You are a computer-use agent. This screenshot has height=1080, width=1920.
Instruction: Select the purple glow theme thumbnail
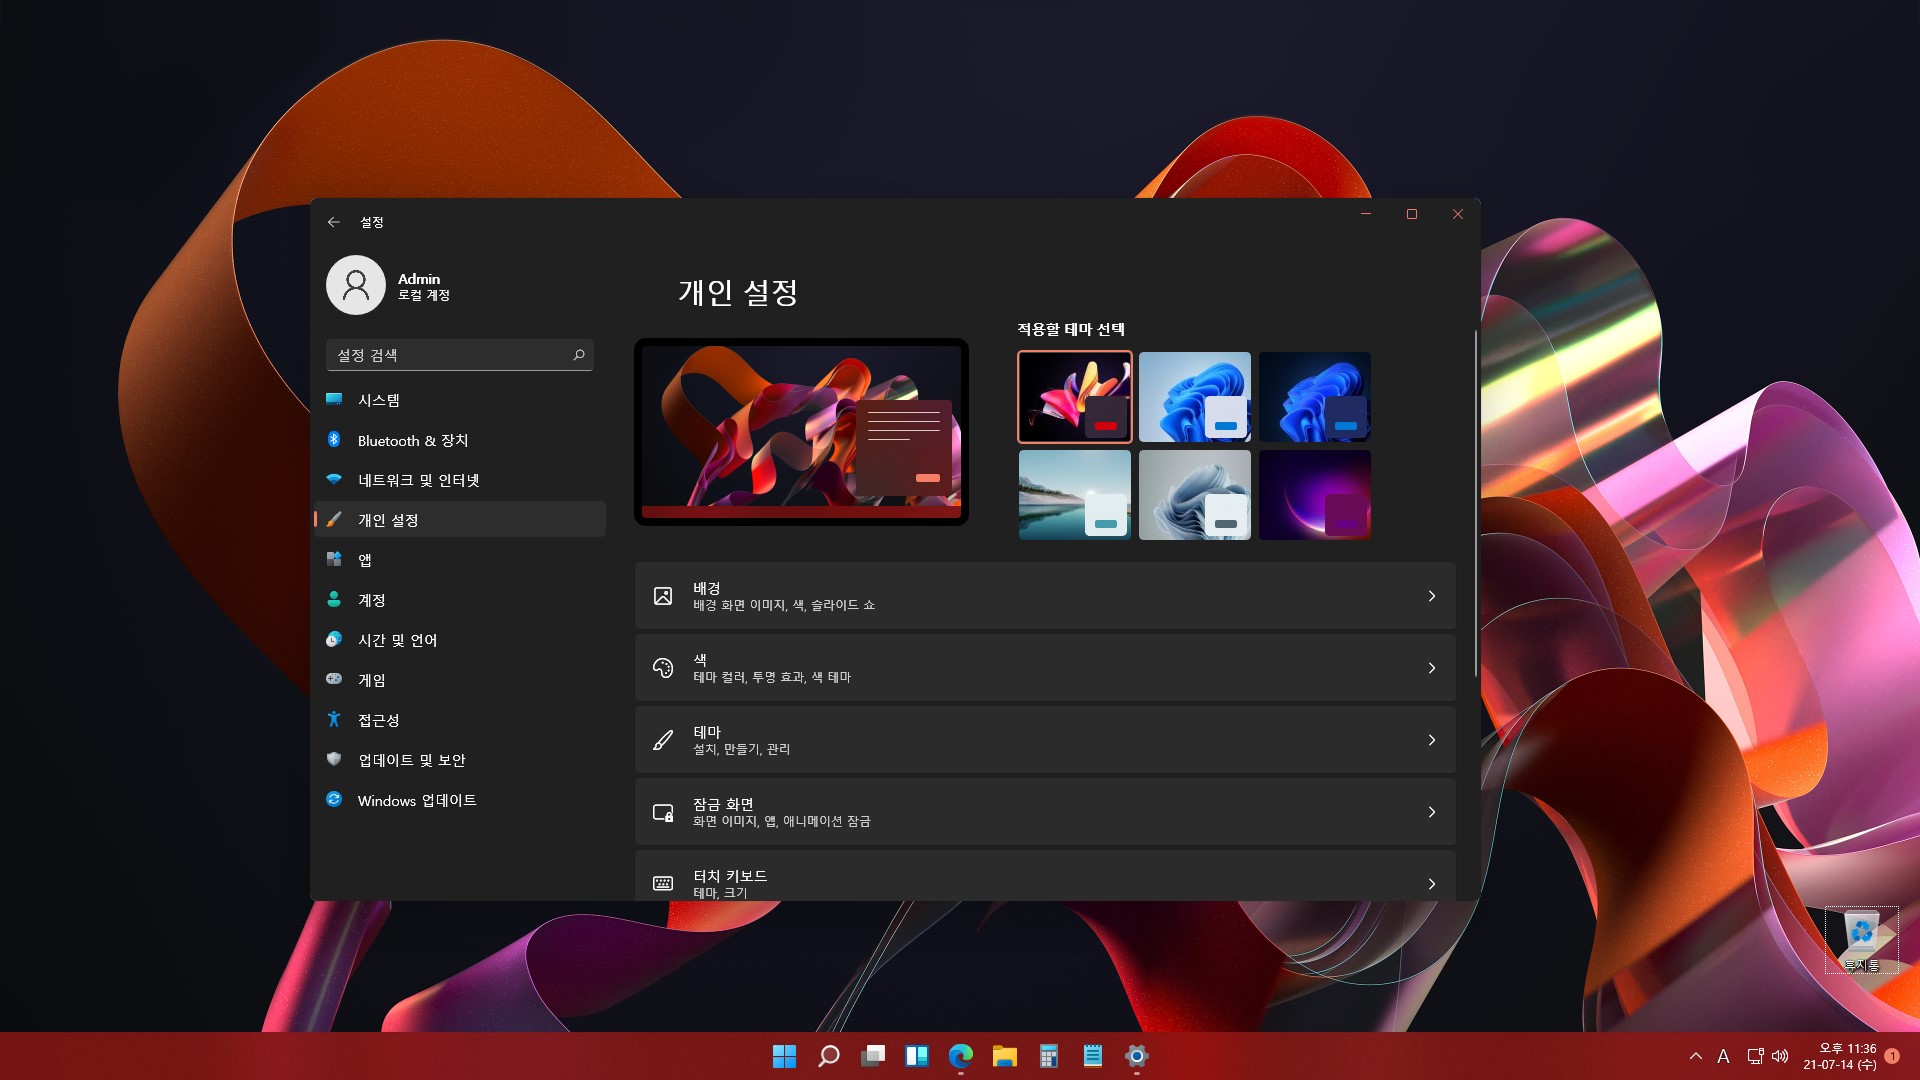click(1315, 495)
